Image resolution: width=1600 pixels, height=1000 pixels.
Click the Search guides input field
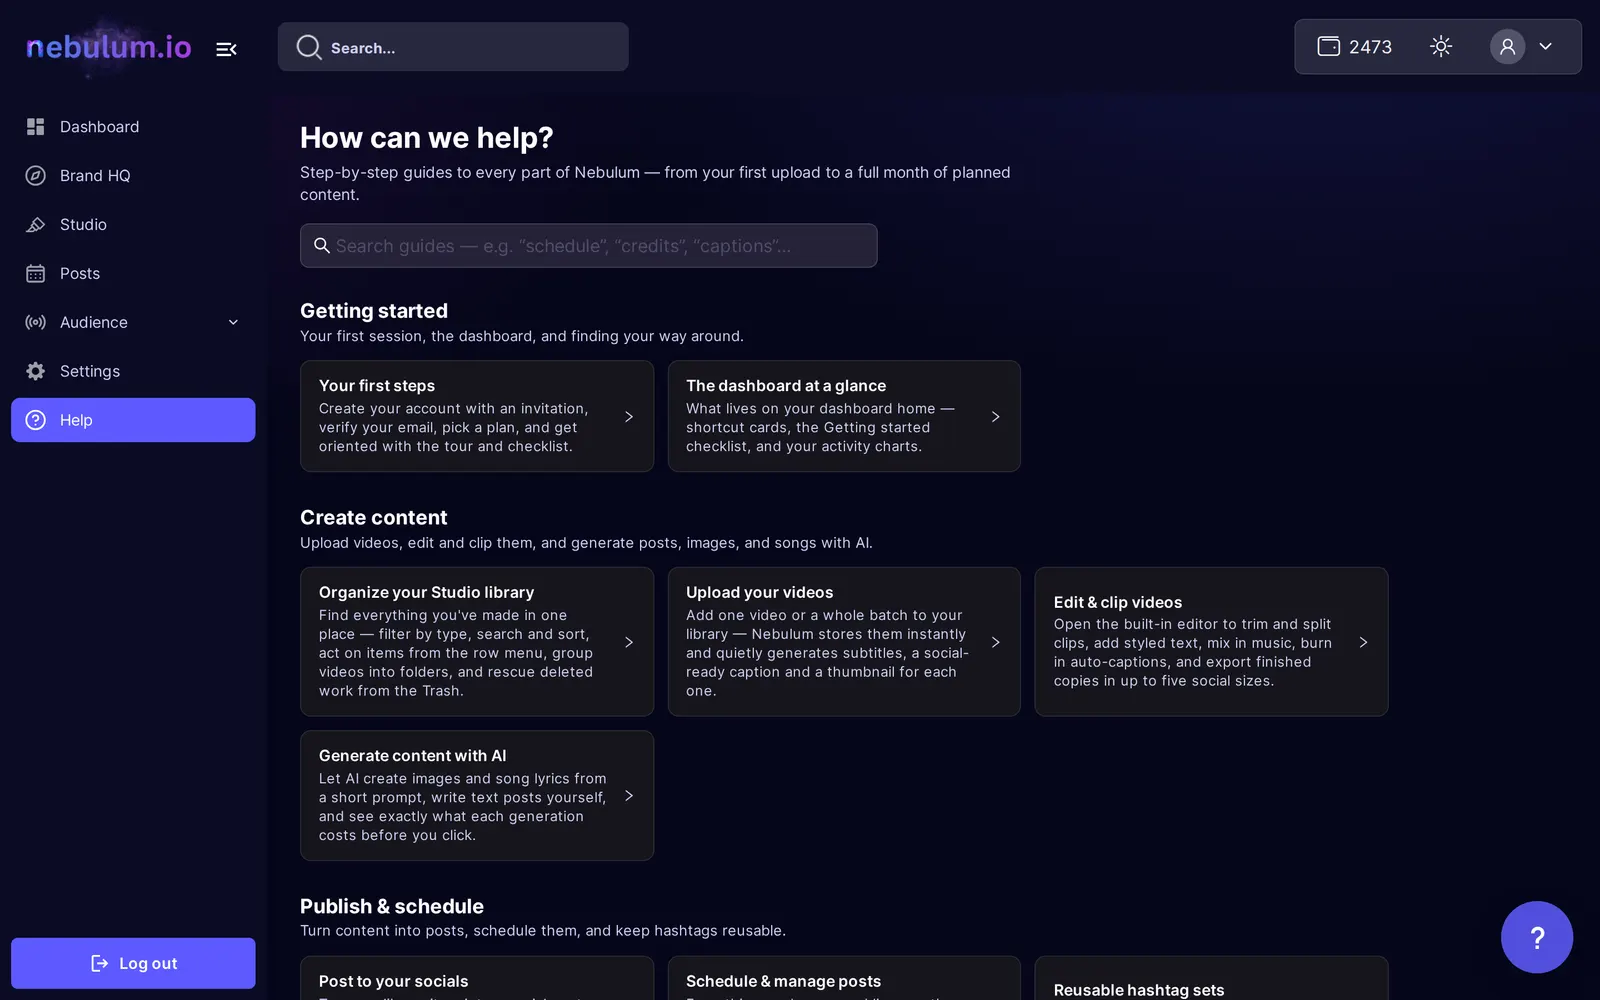[x=589, y=246]
